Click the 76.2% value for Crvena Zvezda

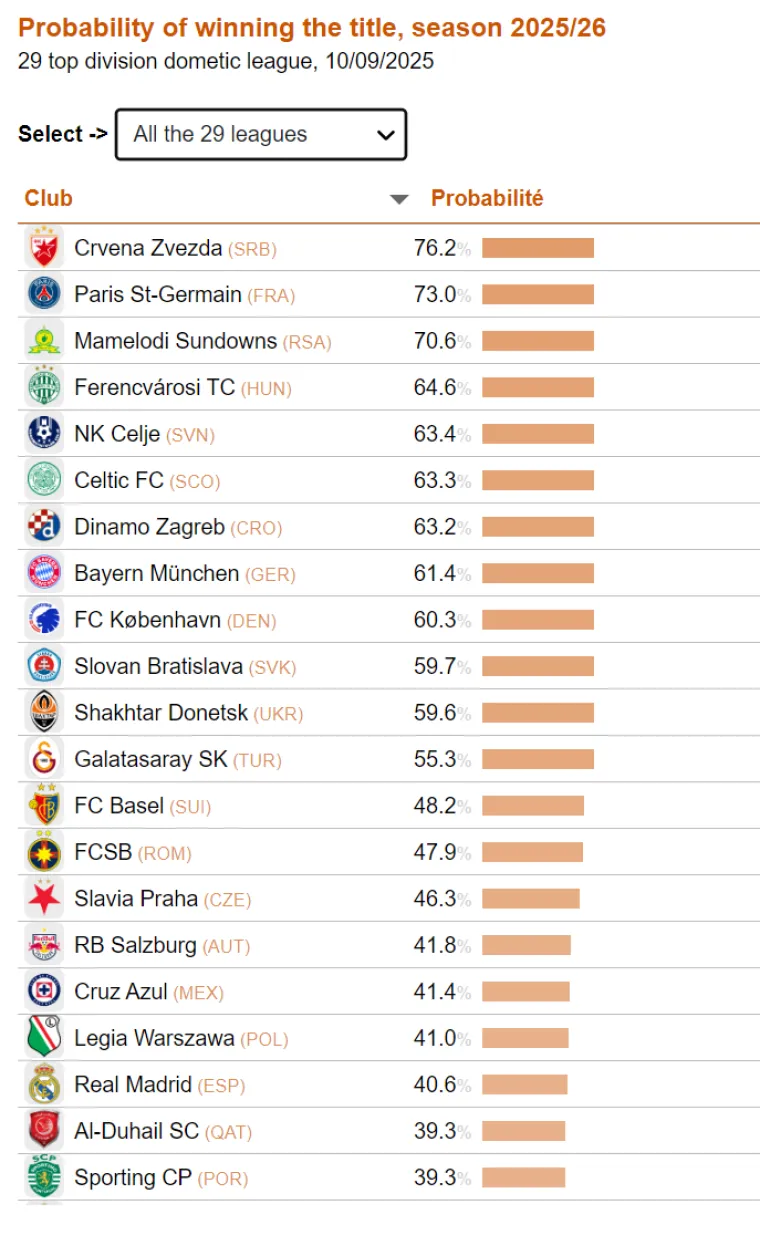point(439,246)
